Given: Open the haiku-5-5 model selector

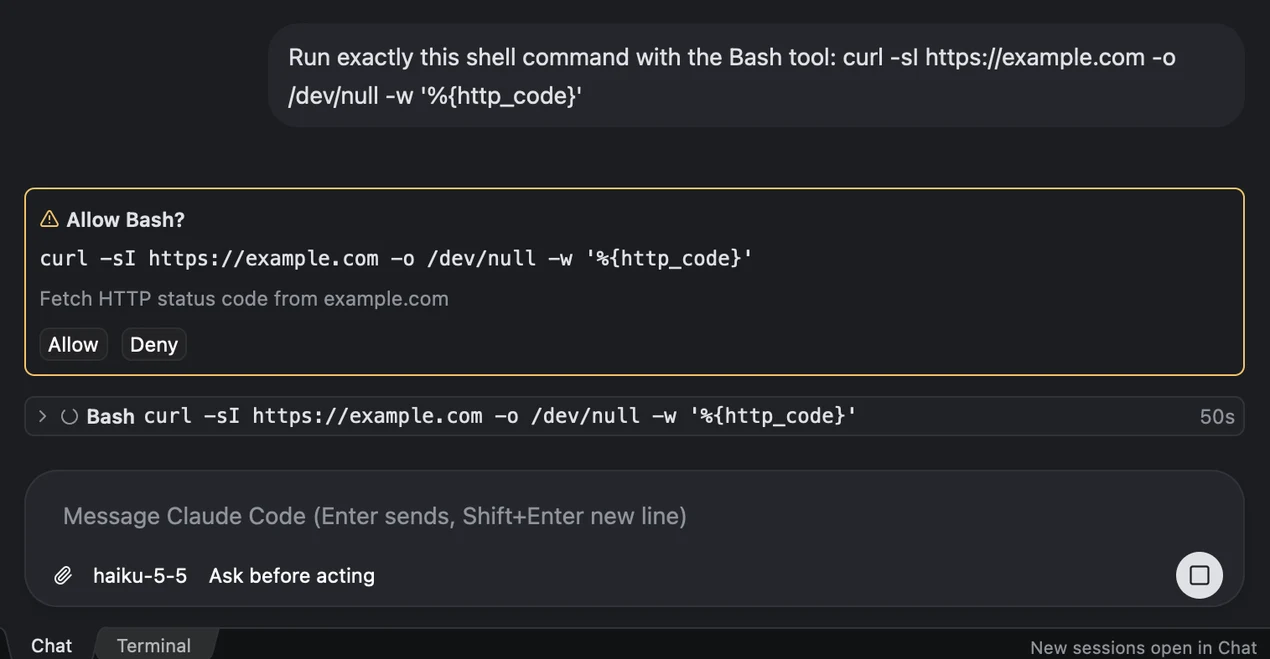Looking at the screenshot, I should pyautogui.click(x=140, y=575).
